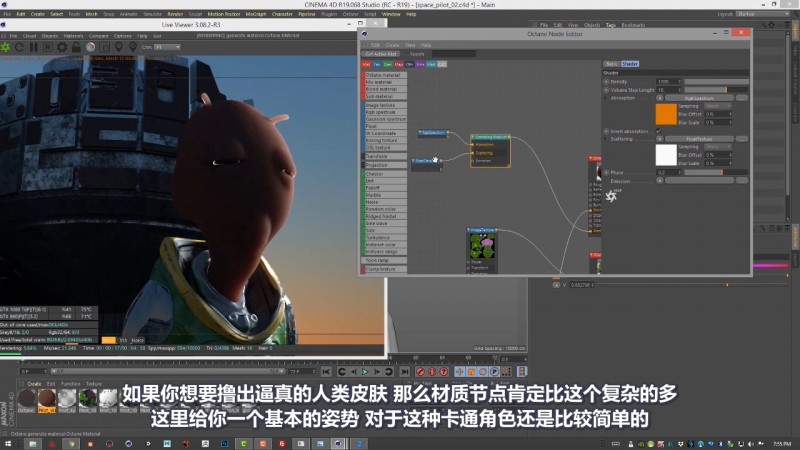Open the Chn channel dropdown in Live Viewer
This screenshot has height=450, width=800.
[x=168, y=47]
